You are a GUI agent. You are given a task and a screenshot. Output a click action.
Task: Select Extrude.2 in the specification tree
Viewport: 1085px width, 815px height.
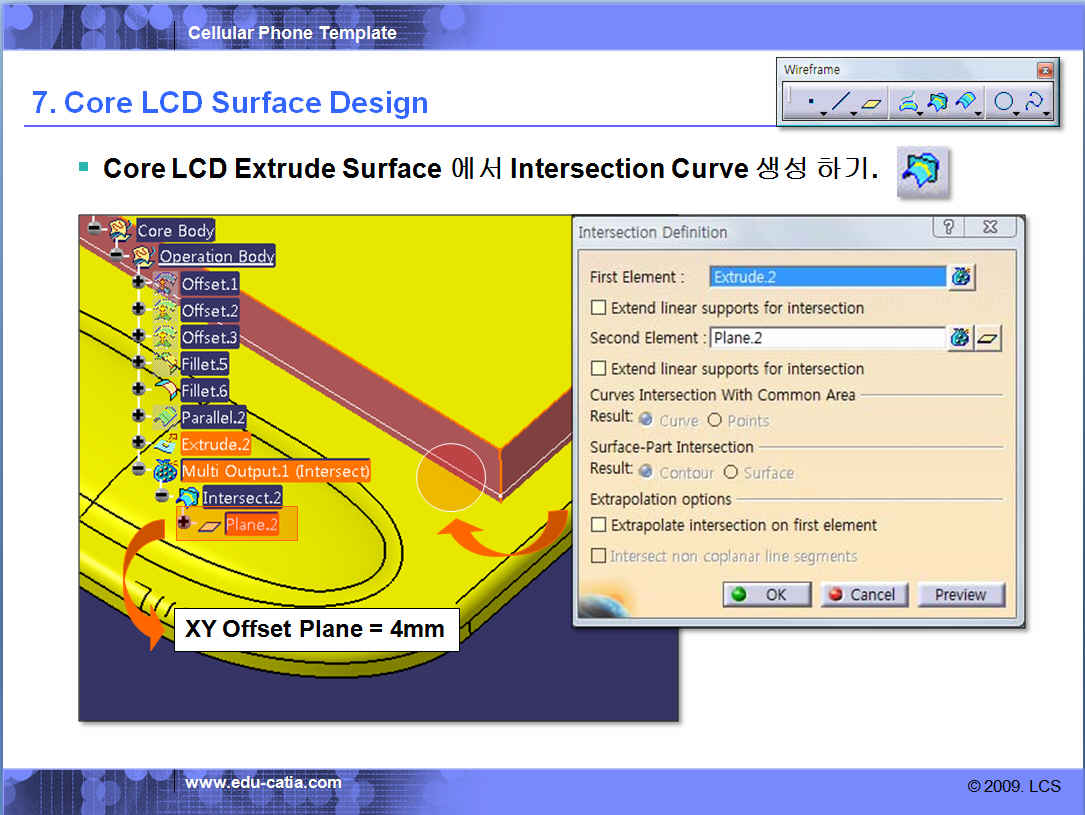coord(215,444)
